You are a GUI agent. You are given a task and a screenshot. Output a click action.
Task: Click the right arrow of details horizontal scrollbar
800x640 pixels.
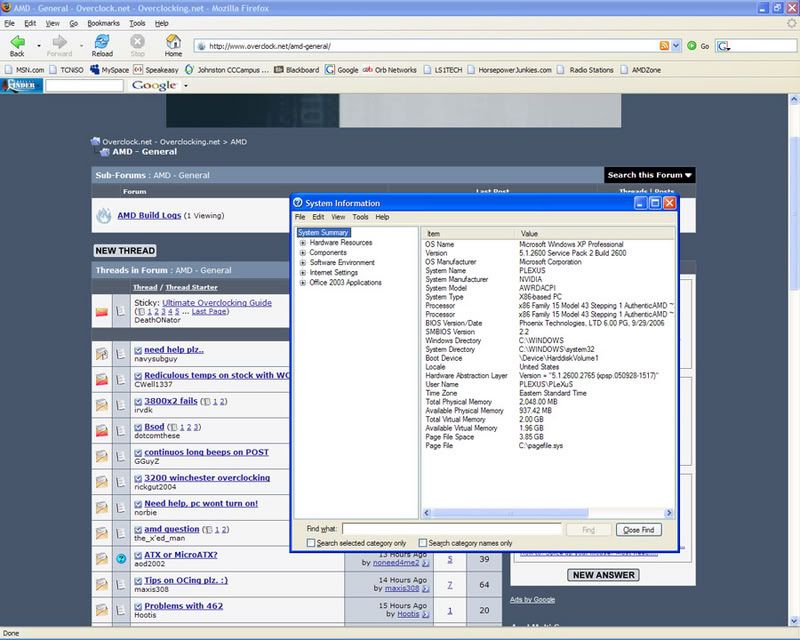tap(669, 513)
